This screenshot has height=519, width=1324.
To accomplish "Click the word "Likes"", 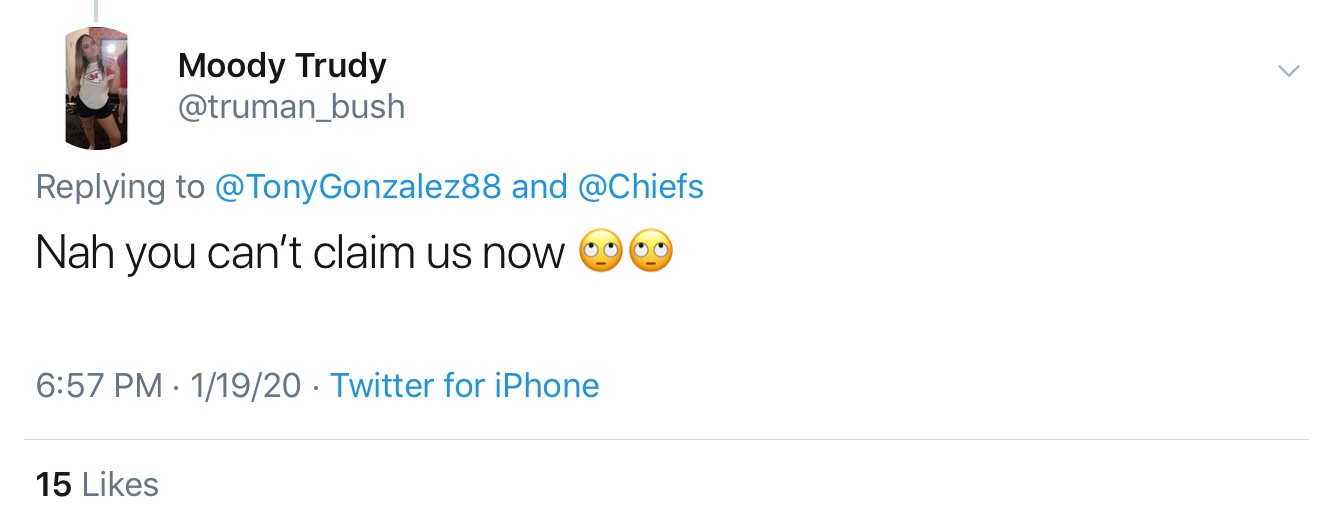I will [120, 485].
